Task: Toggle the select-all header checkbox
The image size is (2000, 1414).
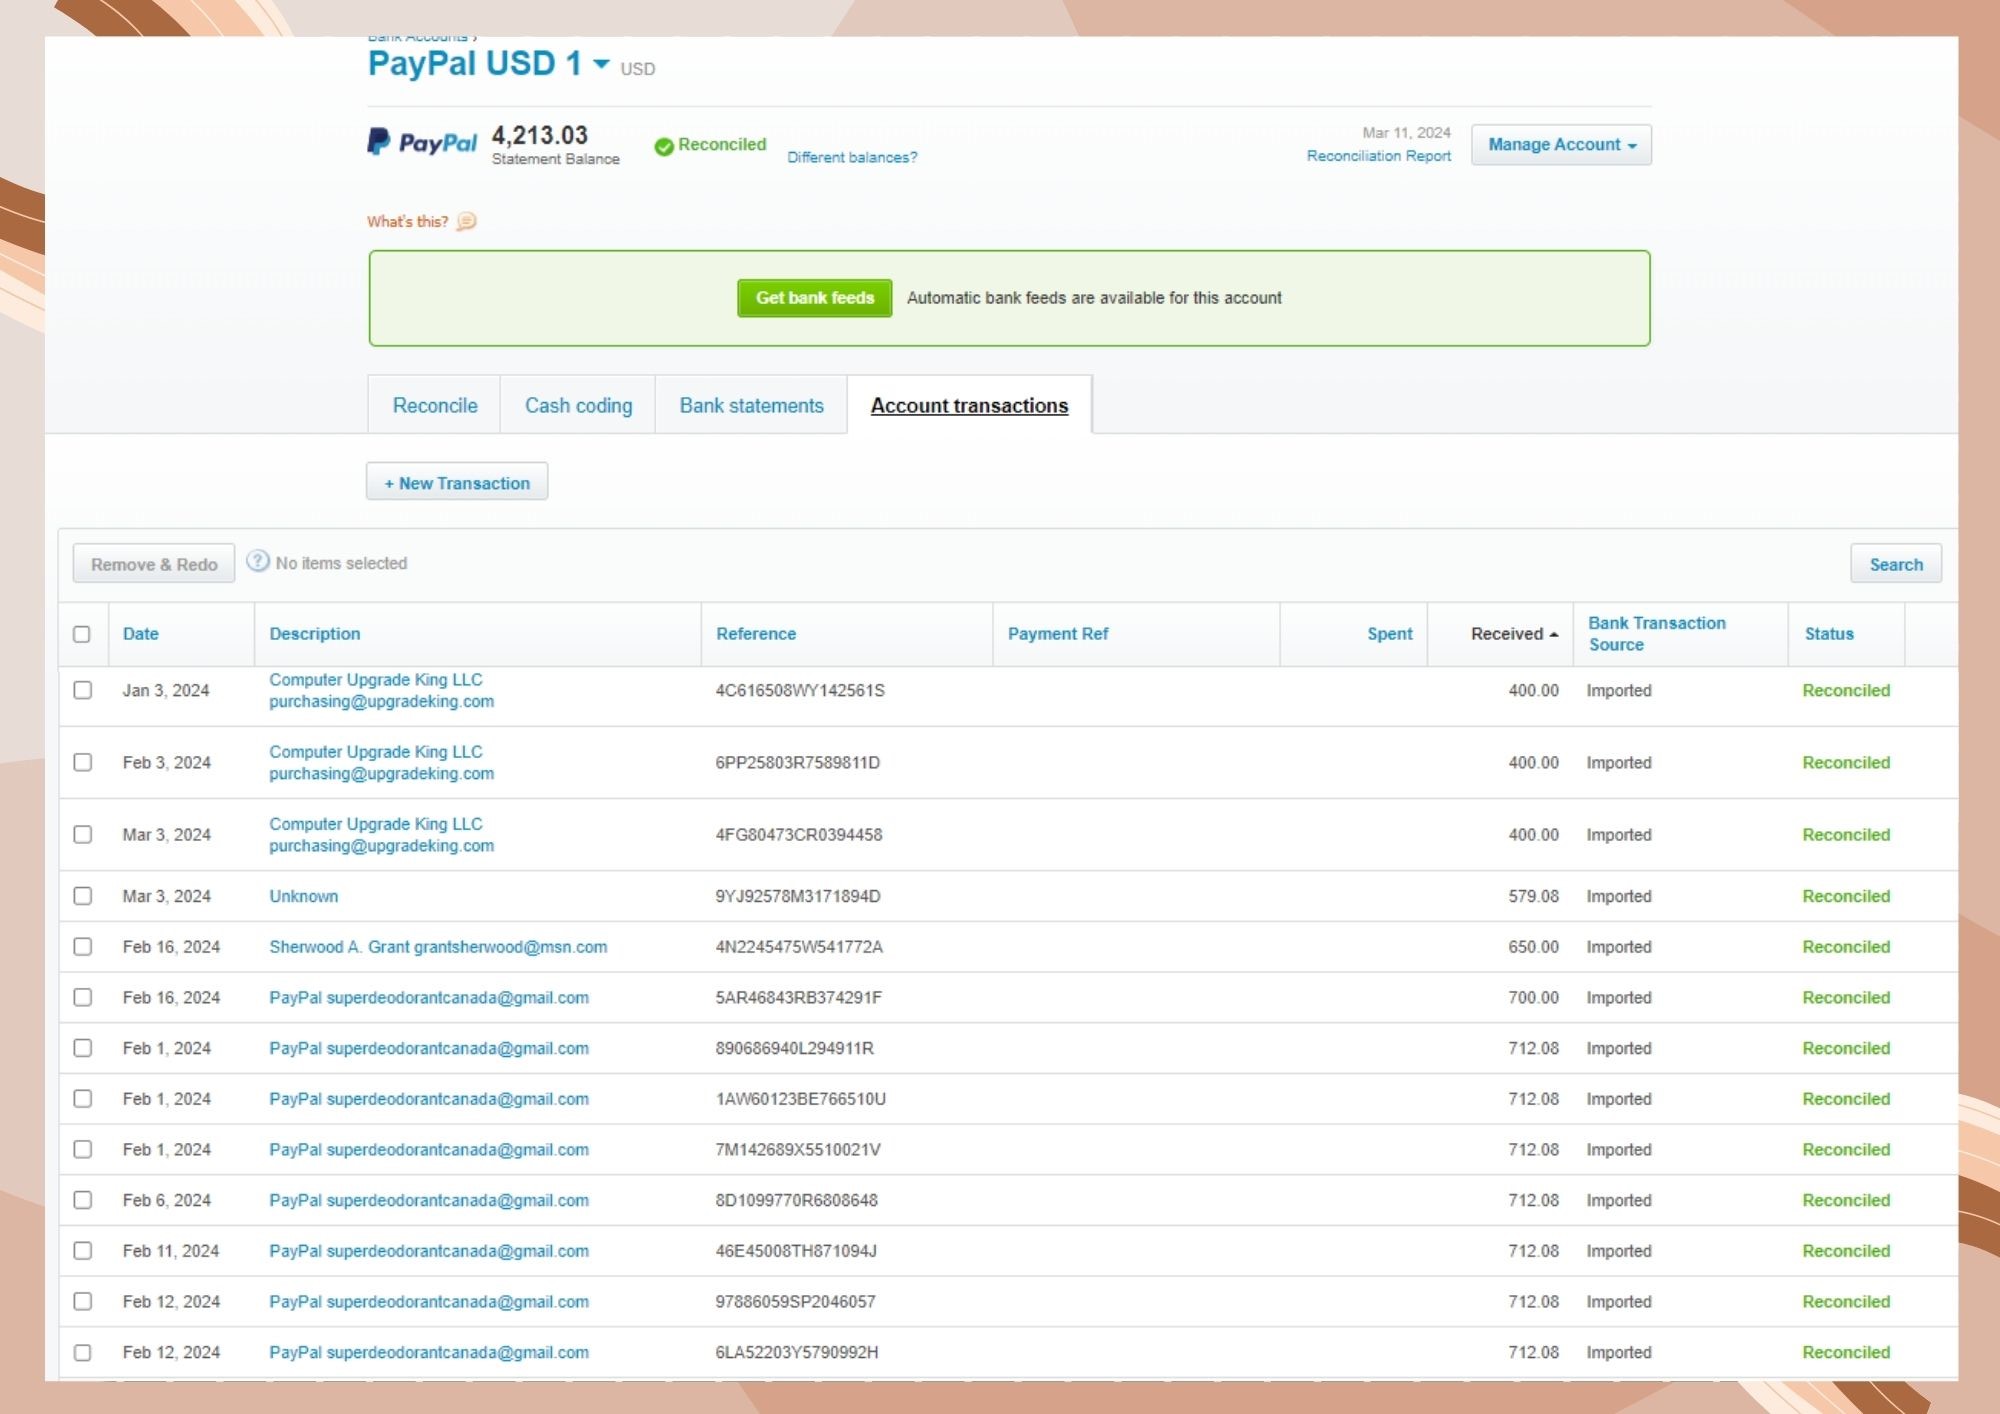Action: [82, 634]
